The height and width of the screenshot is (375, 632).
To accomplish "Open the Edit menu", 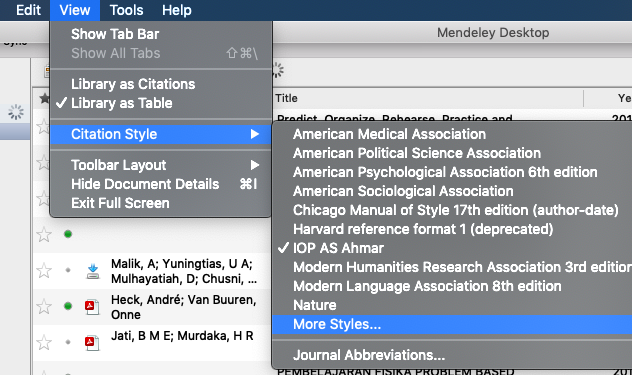I will (x=28, y=10).
